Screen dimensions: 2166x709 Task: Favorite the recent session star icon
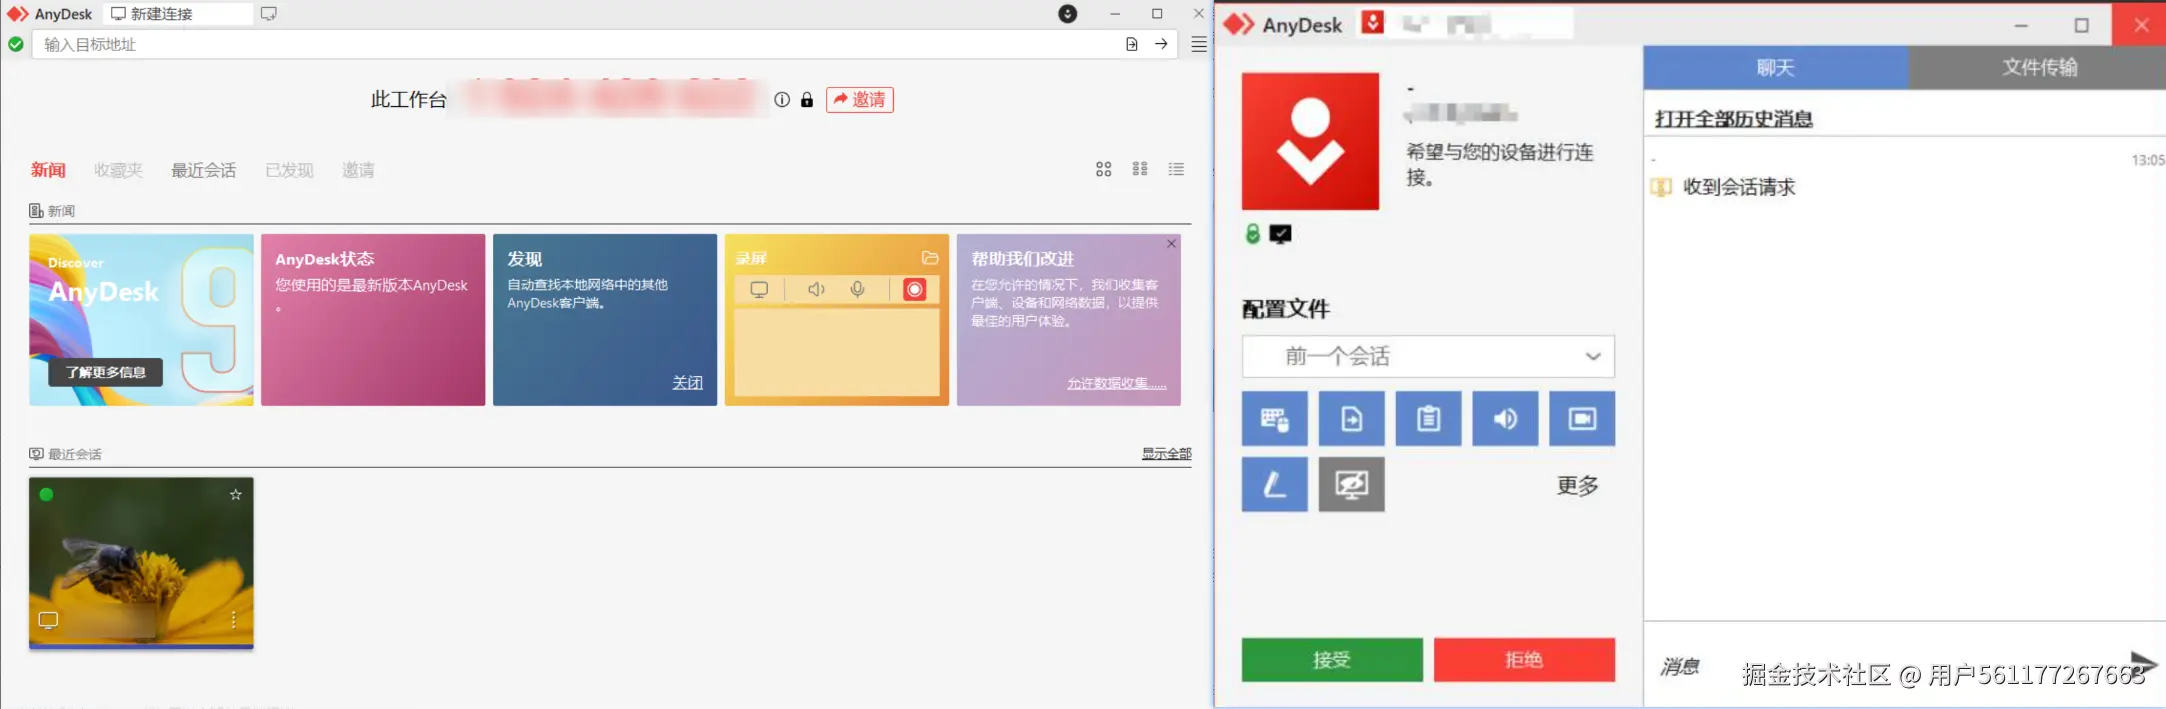(x=236, y=494)
